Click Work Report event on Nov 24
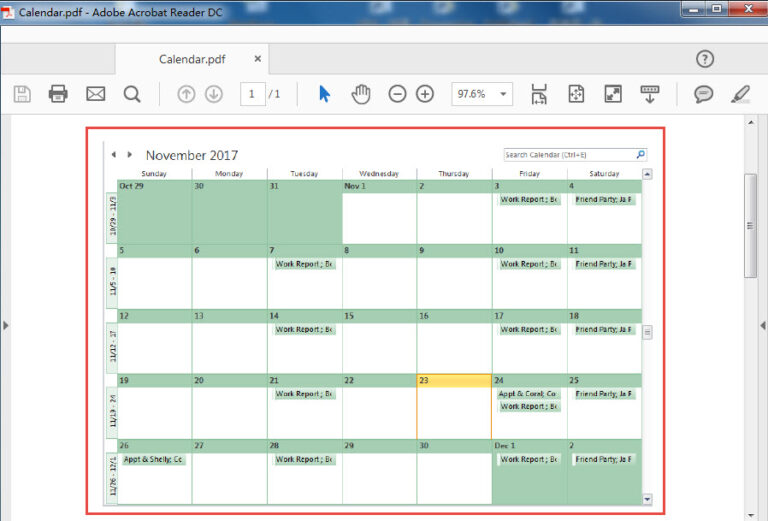Image resolution: width=768 pixels, height=521 pixels. pos(529,406)
